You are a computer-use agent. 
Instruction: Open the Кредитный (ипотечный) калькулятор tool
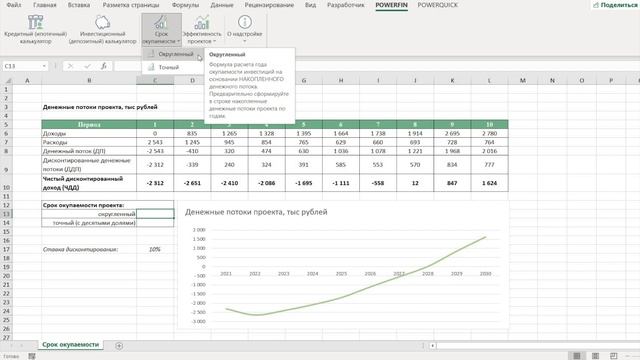36,29
